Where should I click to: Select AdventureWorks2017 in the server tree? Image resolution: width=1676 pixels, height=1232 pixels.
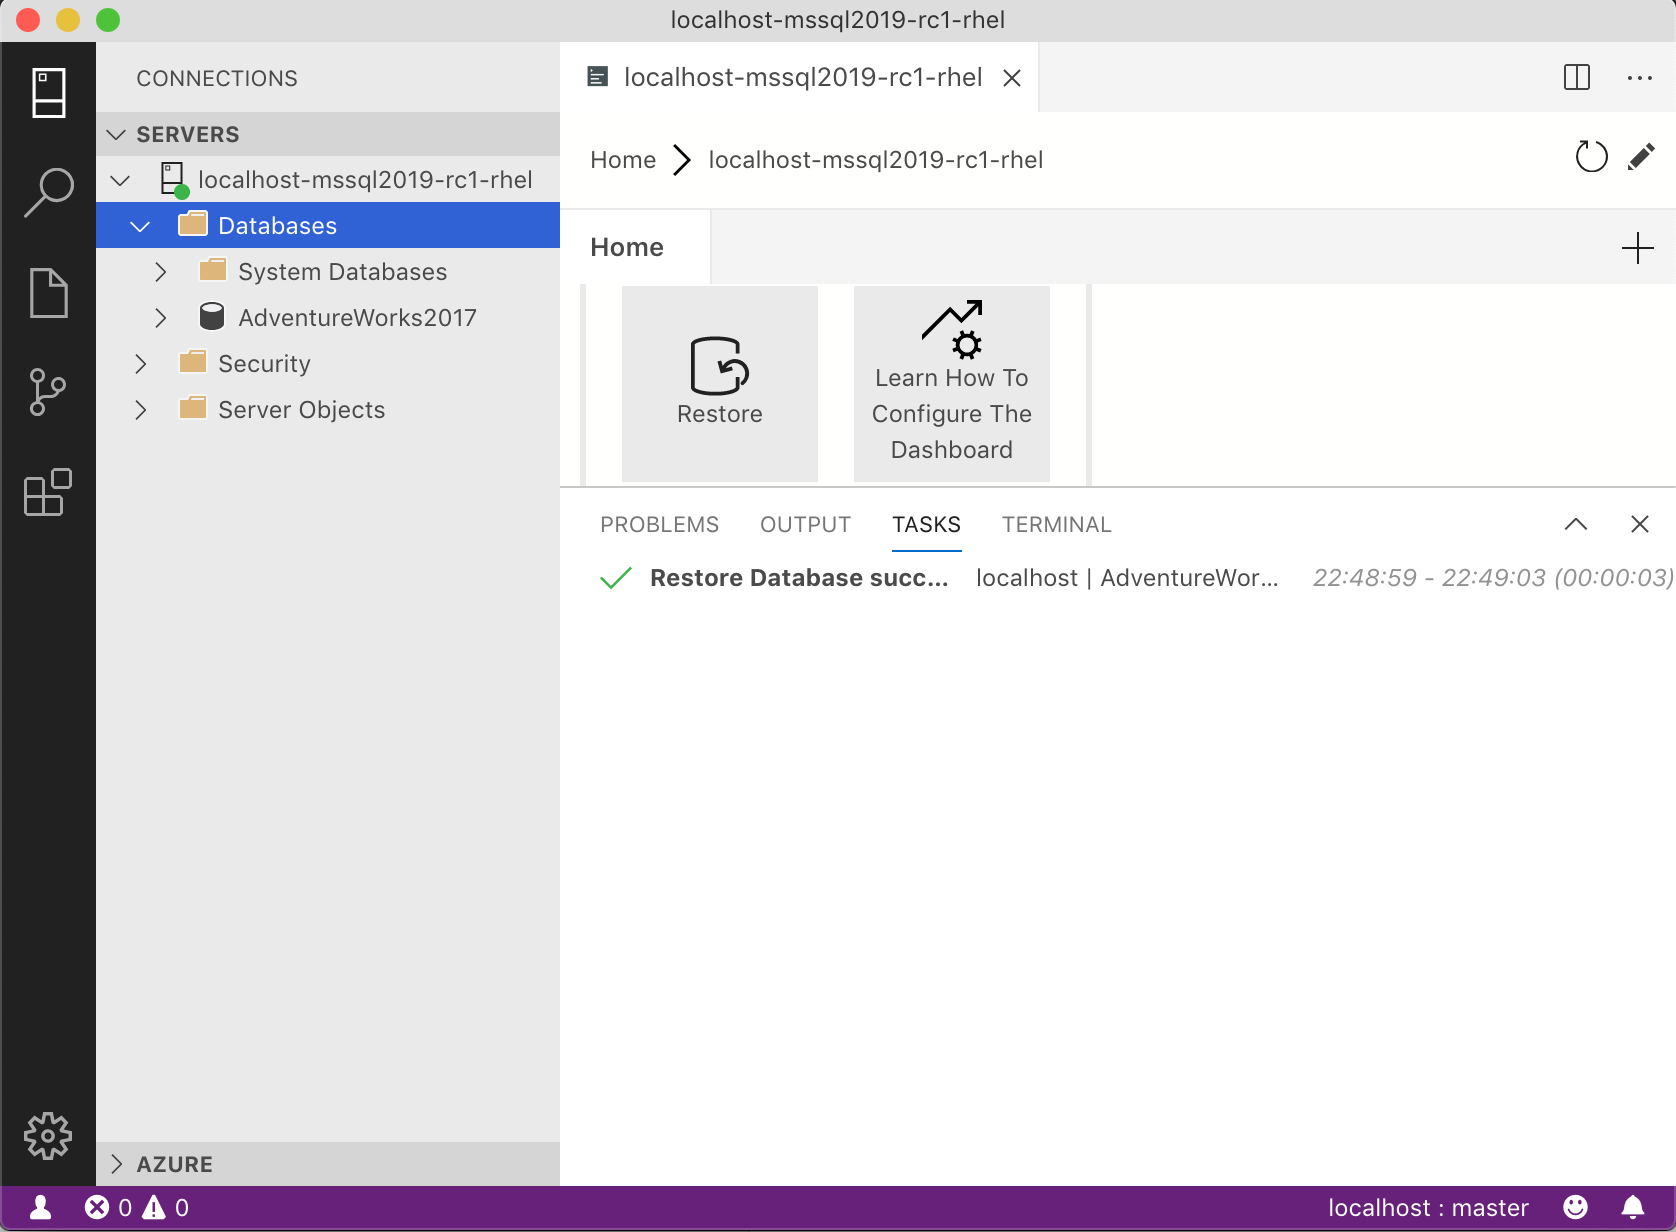tap(358, 318)
